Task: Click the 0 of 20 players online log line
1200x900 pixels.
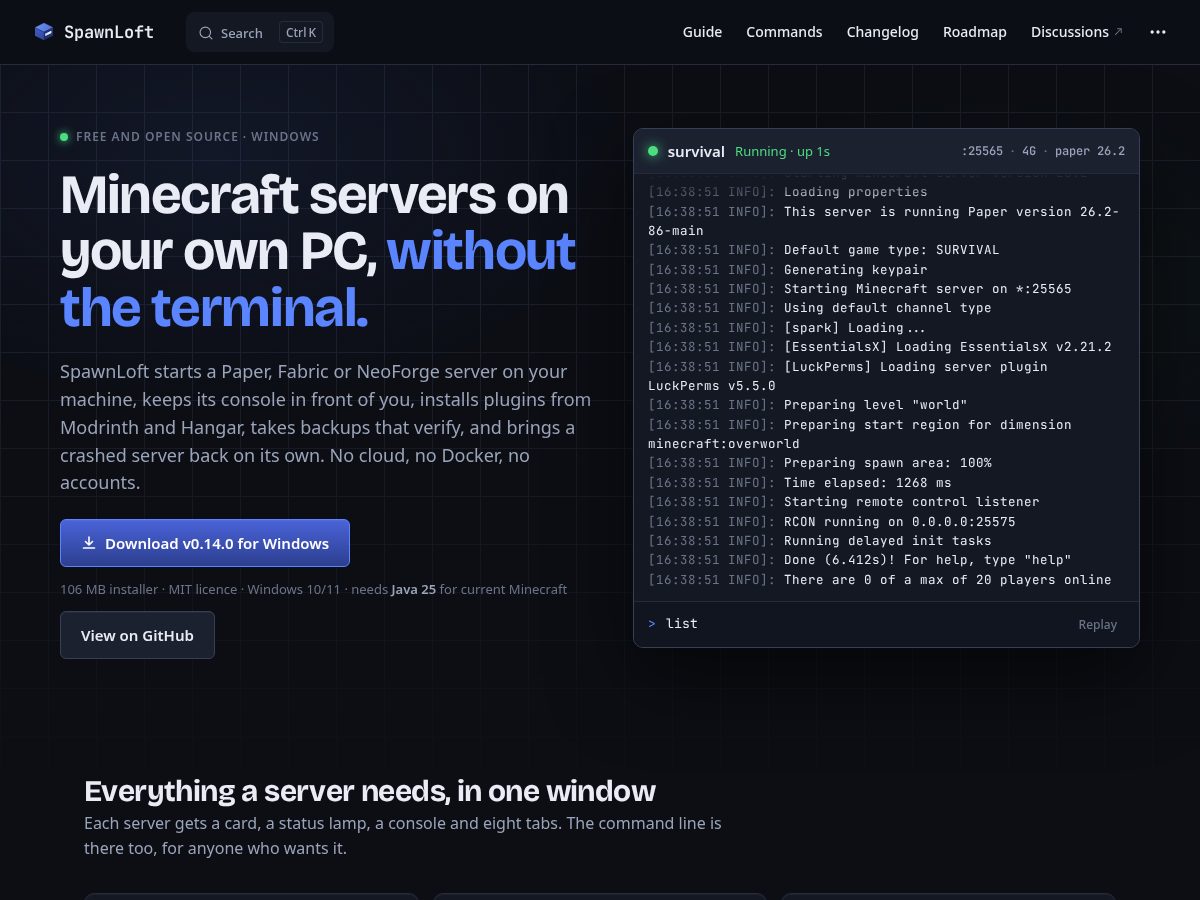Action: [x=879, y=579]
